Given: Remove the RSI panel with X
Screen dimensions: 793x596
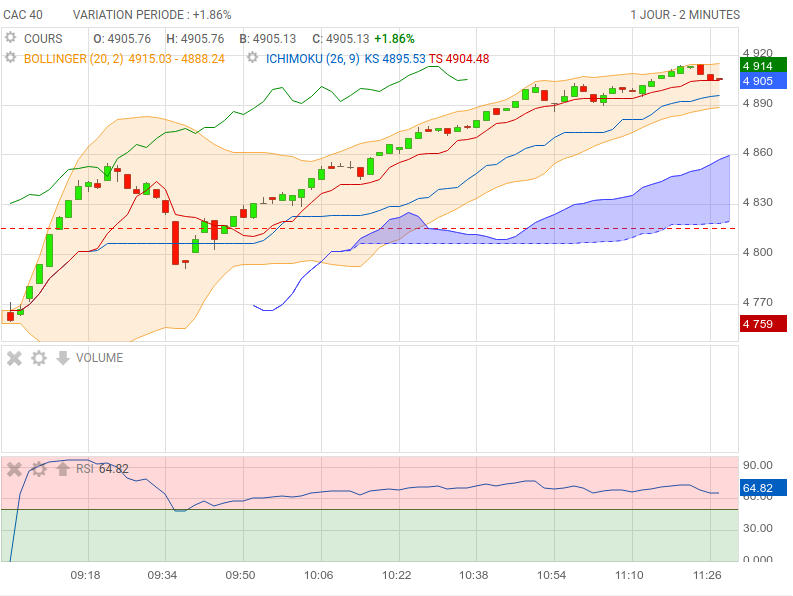Looking at the screenshot, I should coord(14,470).
